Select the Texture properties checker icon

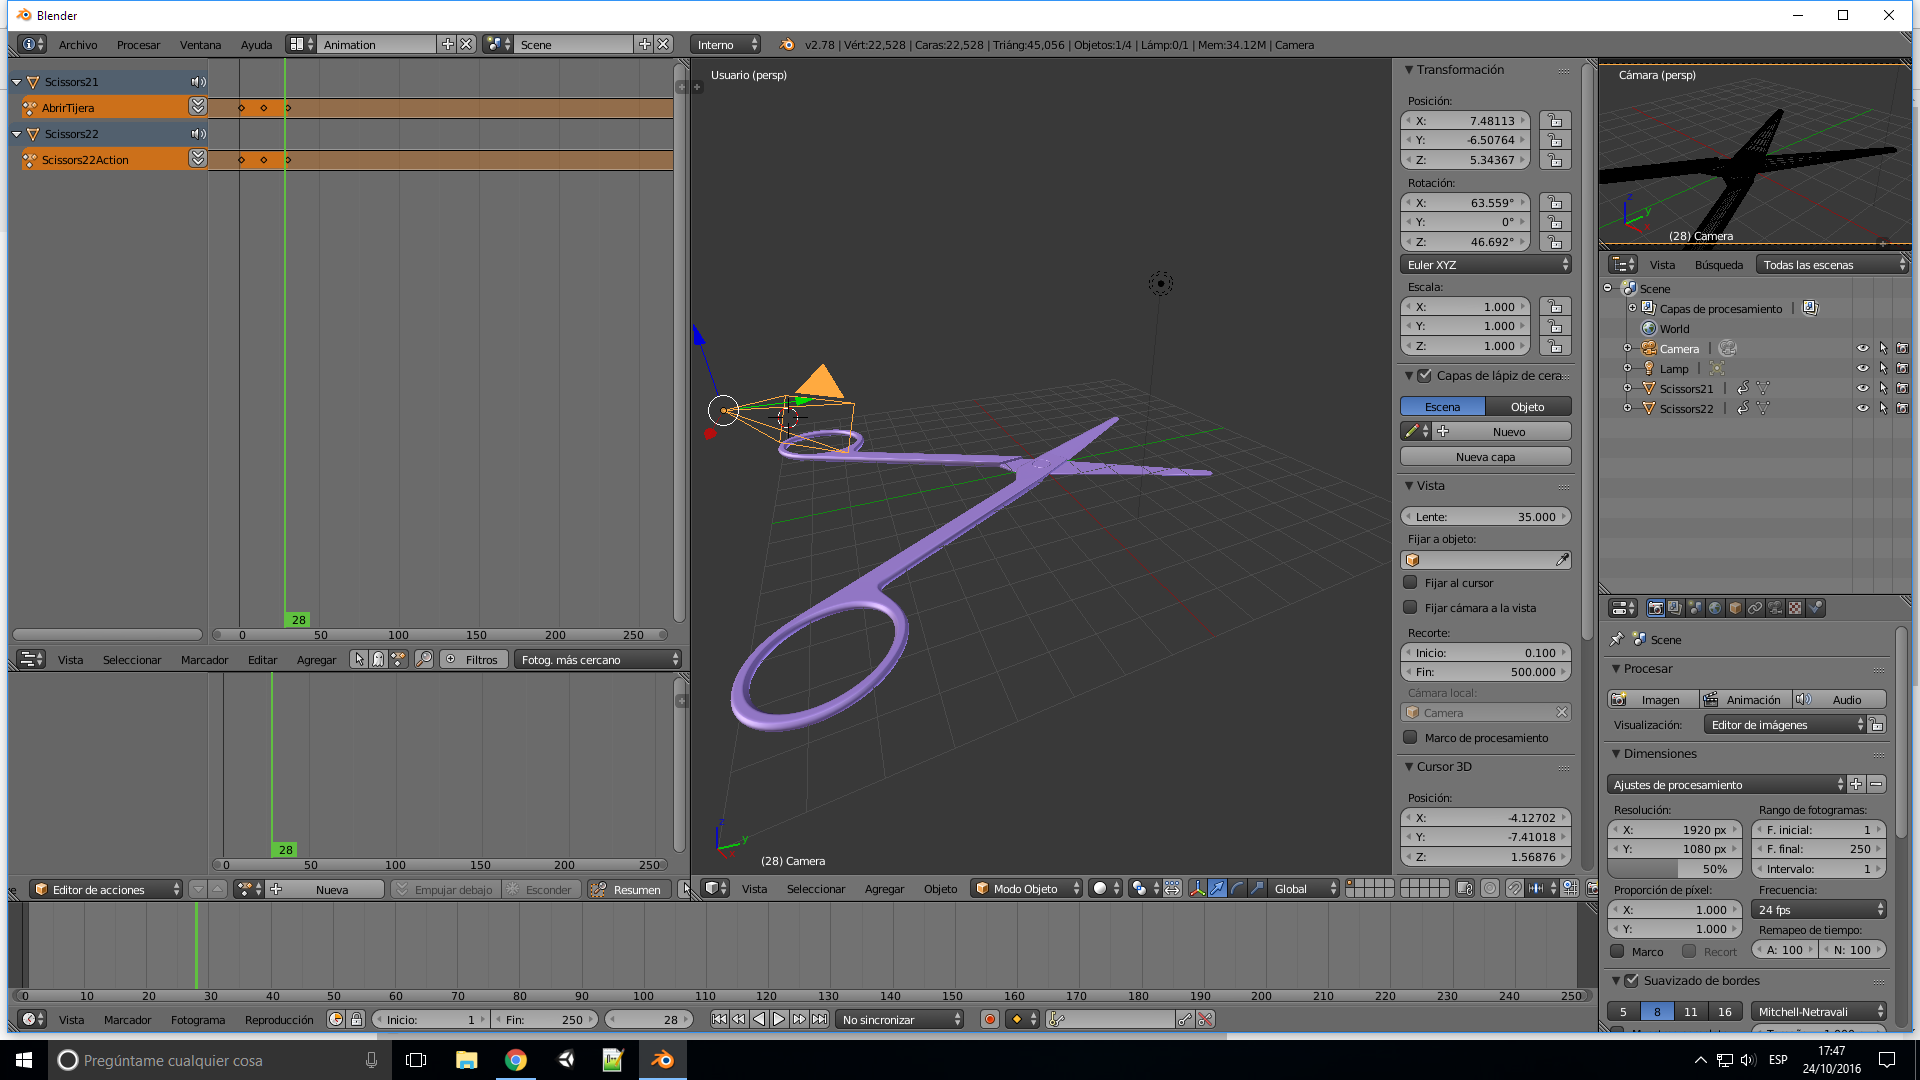pyautogui.click(x=1795, y=608)
